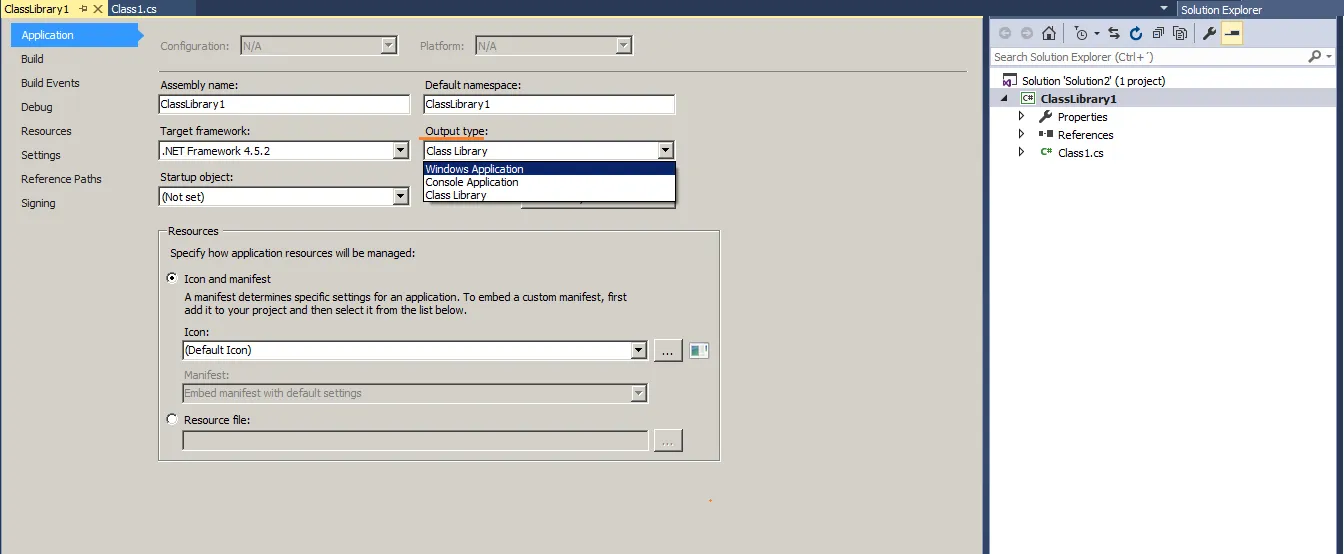The image size is (1344, 554).
Task: Close the ClassLibrary1 tab
Action: [x=97, y=9]
